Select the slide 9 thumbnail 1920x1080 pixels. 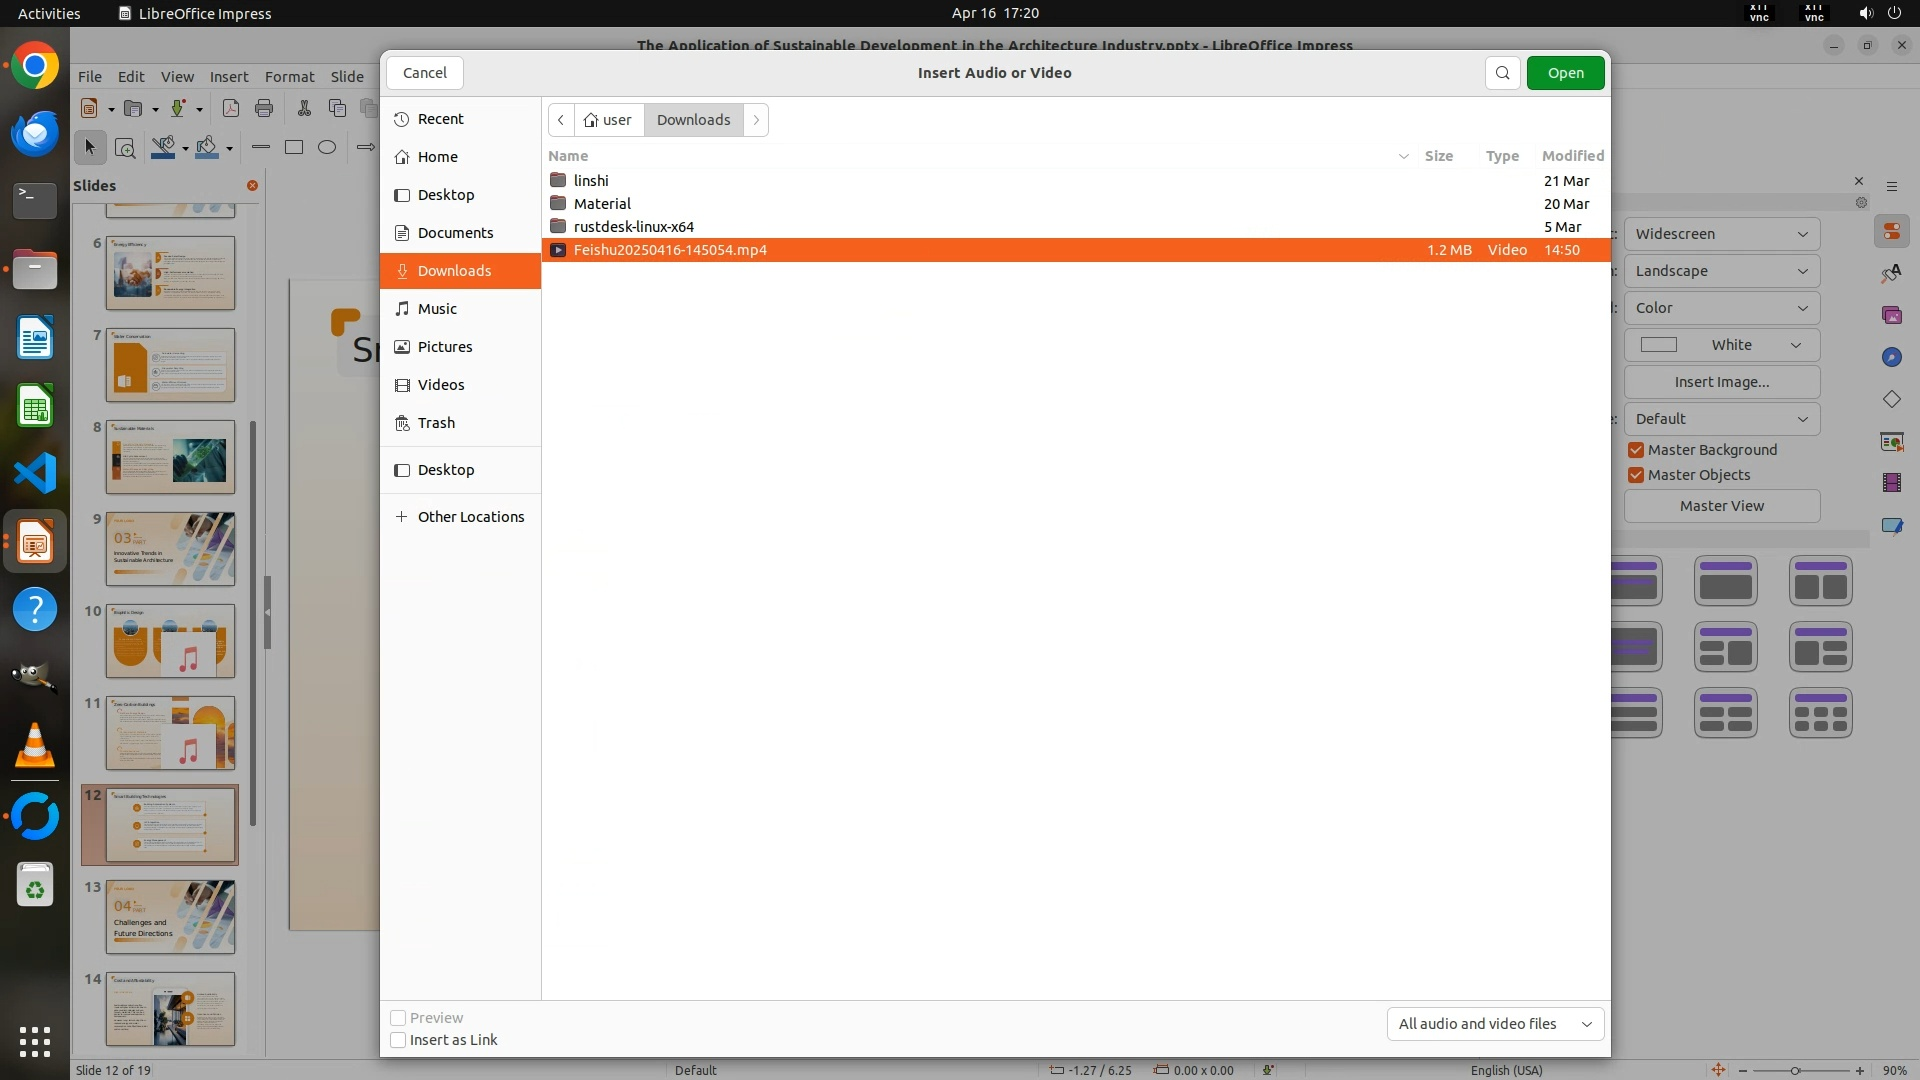(x=170, y=549)
